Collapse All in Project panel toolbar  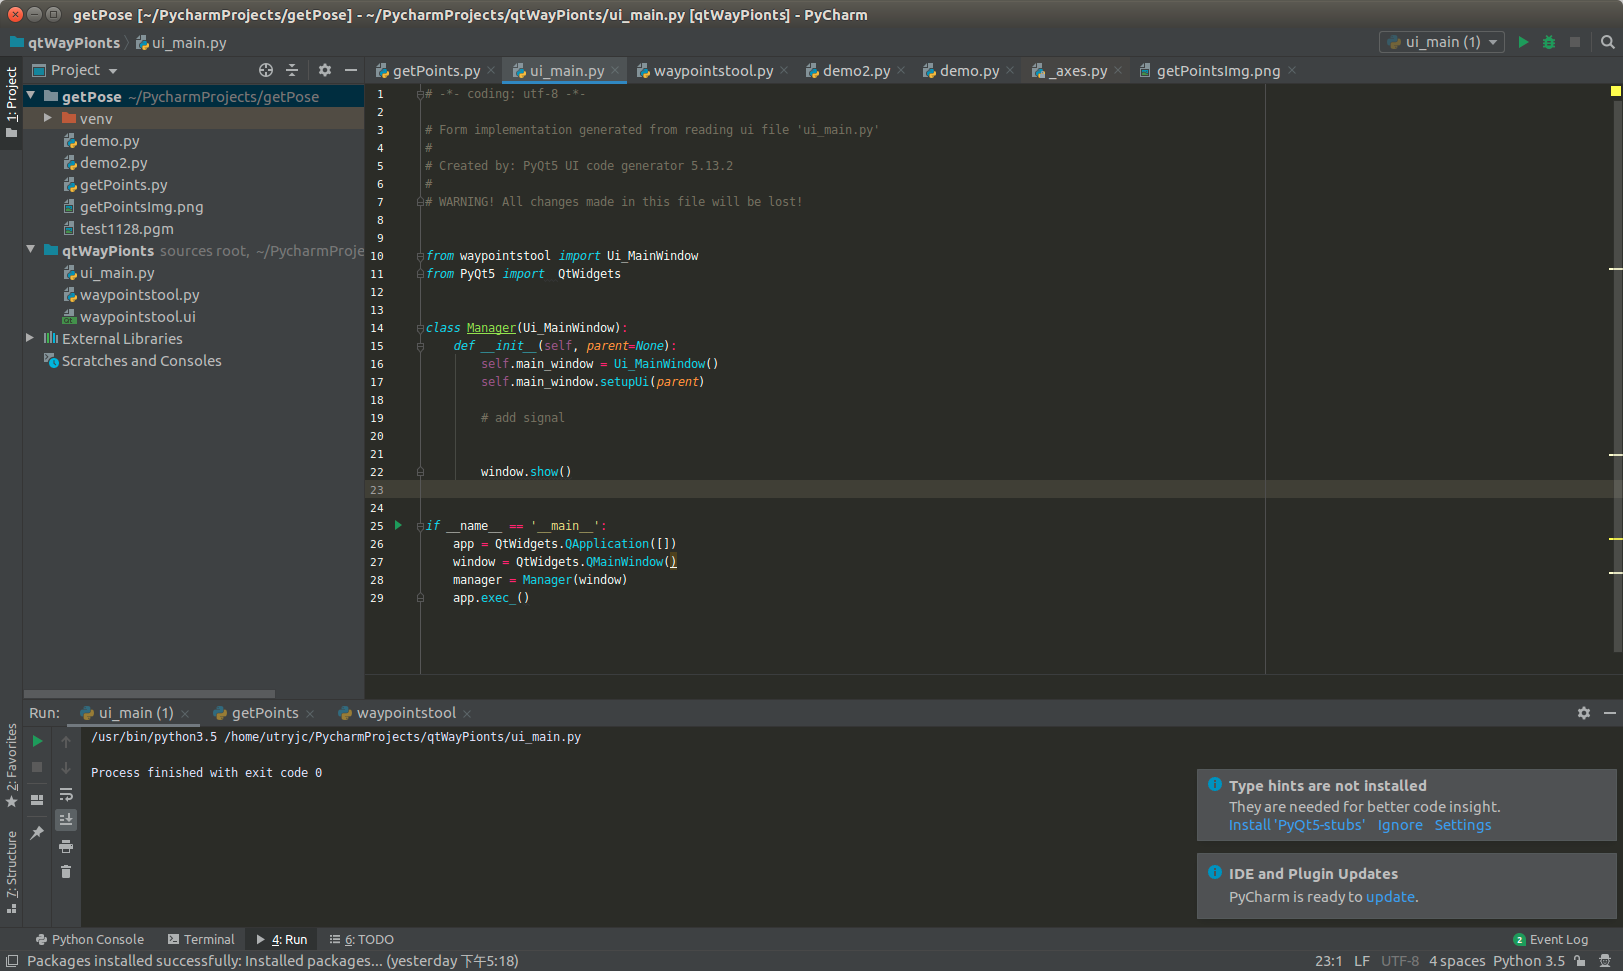point(292,70)
